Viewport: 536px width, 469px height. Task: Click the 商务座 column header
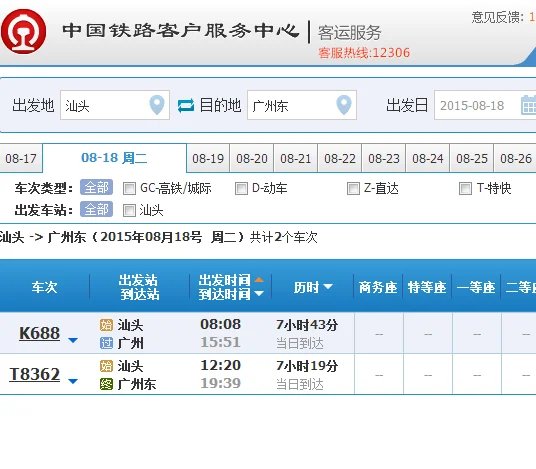(378, 287)
